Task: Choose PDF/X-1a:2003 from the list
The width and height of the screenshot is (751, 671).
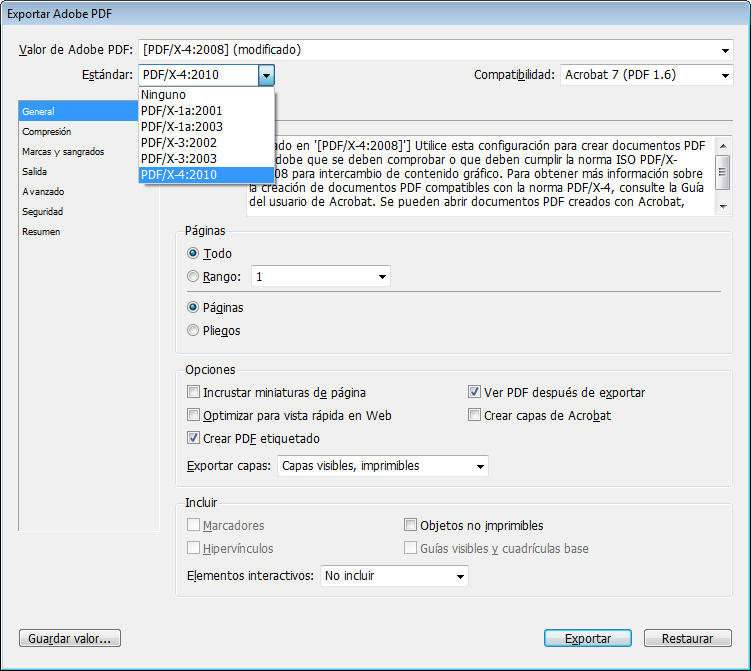Action: pos(206,126)
